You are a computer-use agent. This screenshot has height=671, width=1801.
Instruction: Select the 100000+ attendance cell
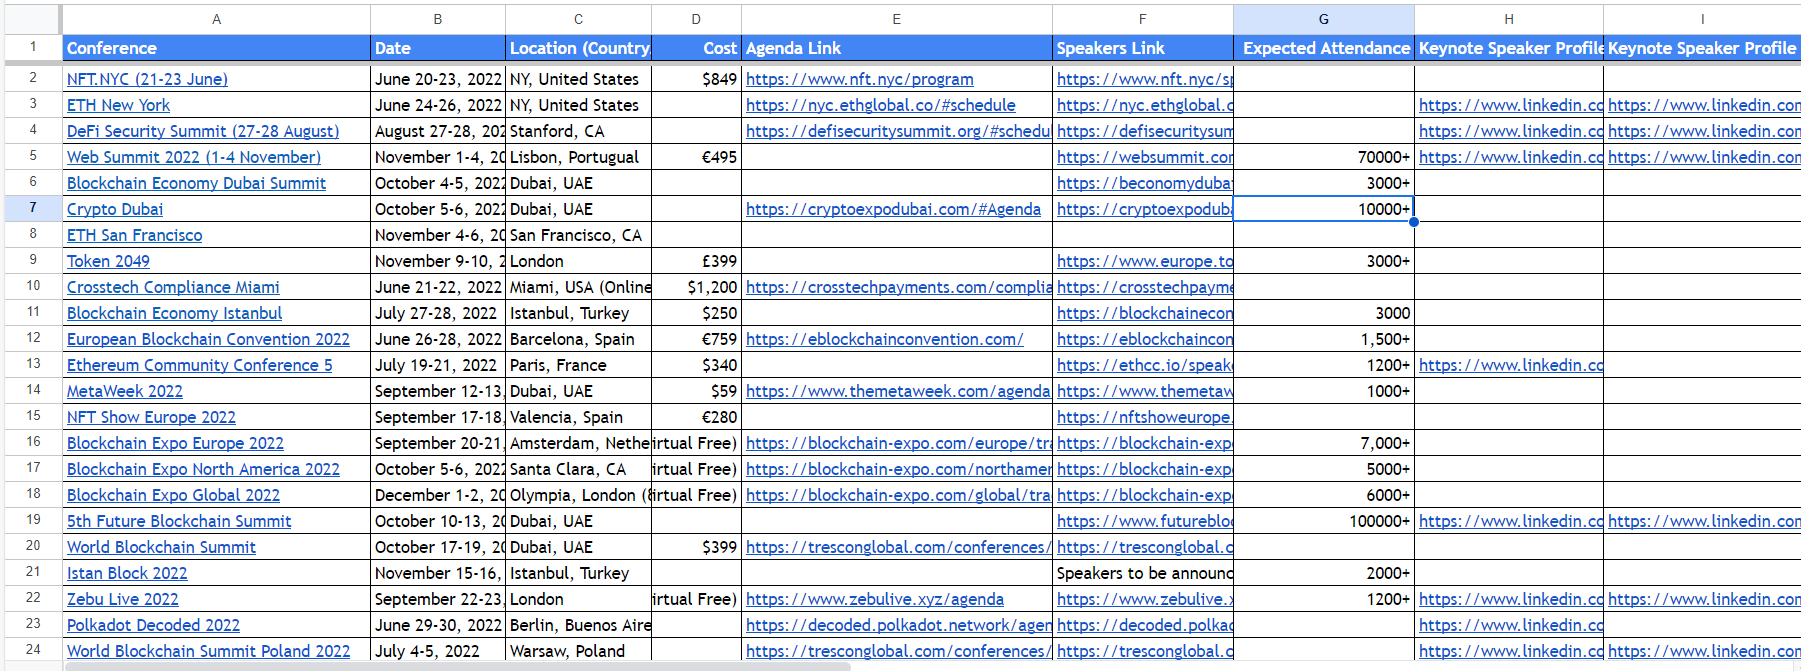click(1324, 521)
